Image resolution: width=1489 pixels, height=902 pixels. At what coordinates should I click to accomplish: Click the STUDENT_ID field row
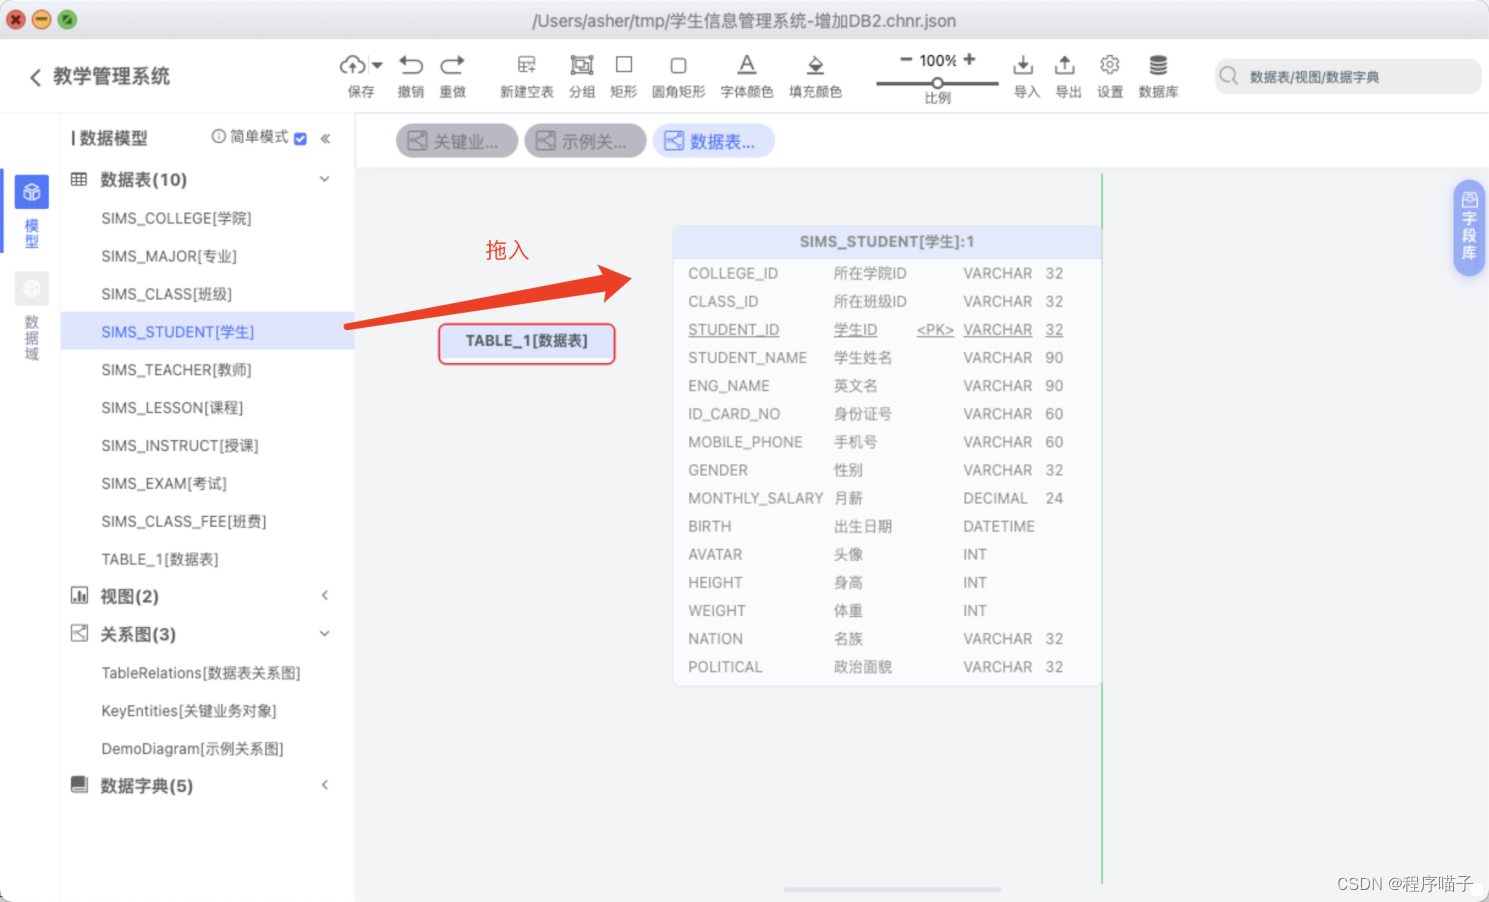click(887, 330)
